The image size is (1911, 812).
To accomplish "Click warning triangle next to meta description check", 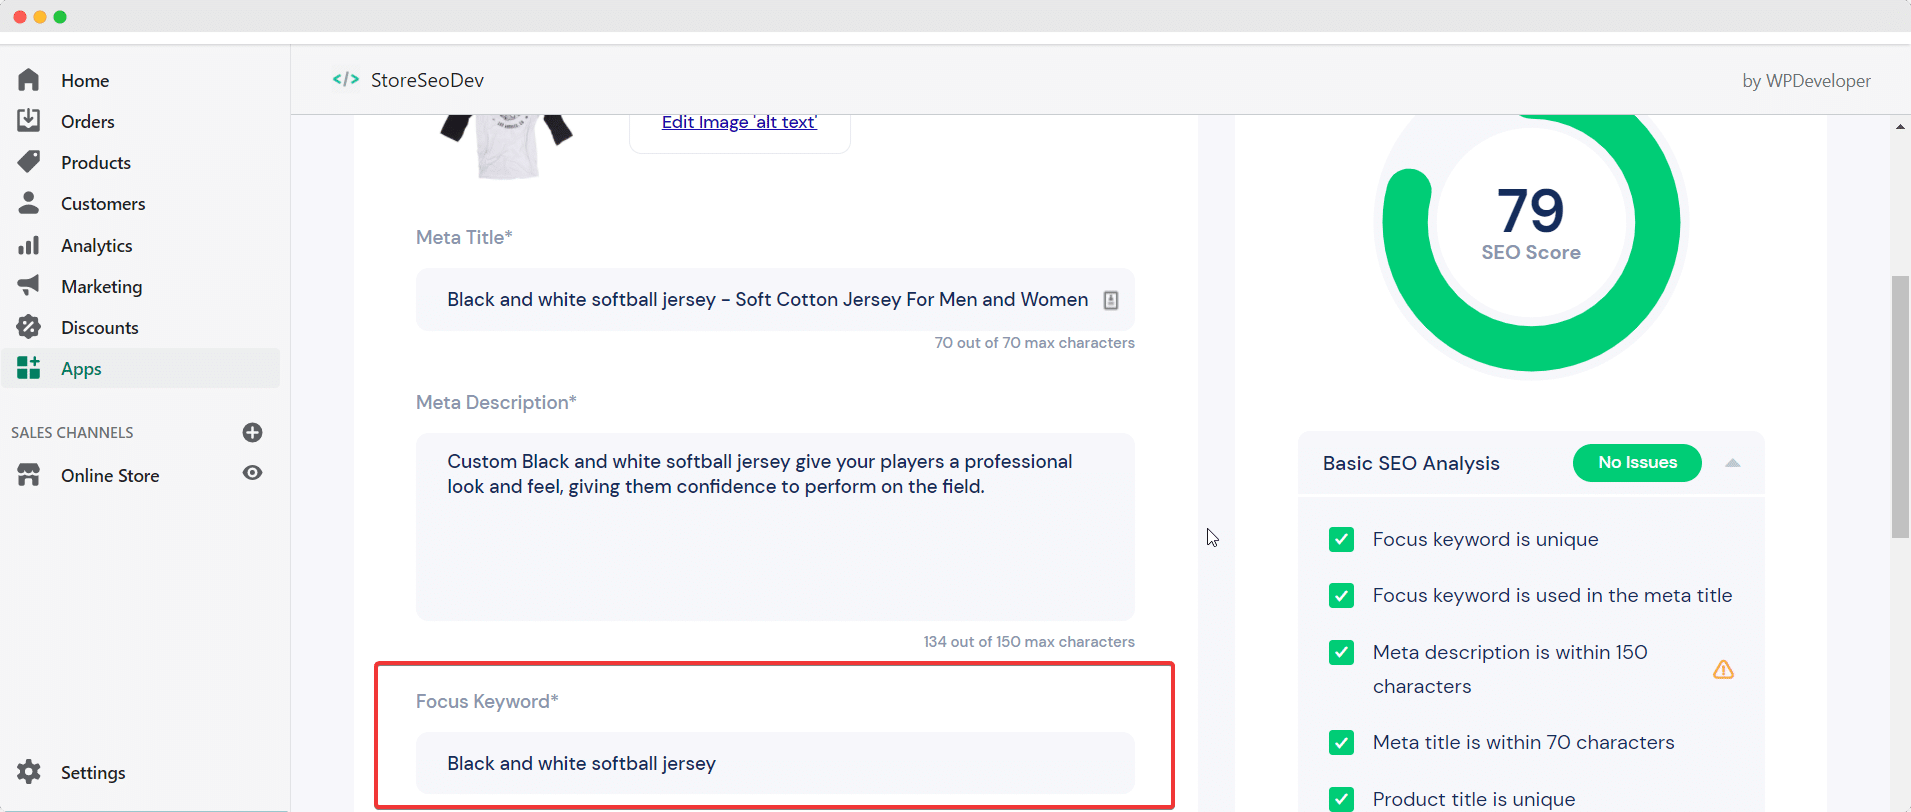I will (x=1723, y=669).
